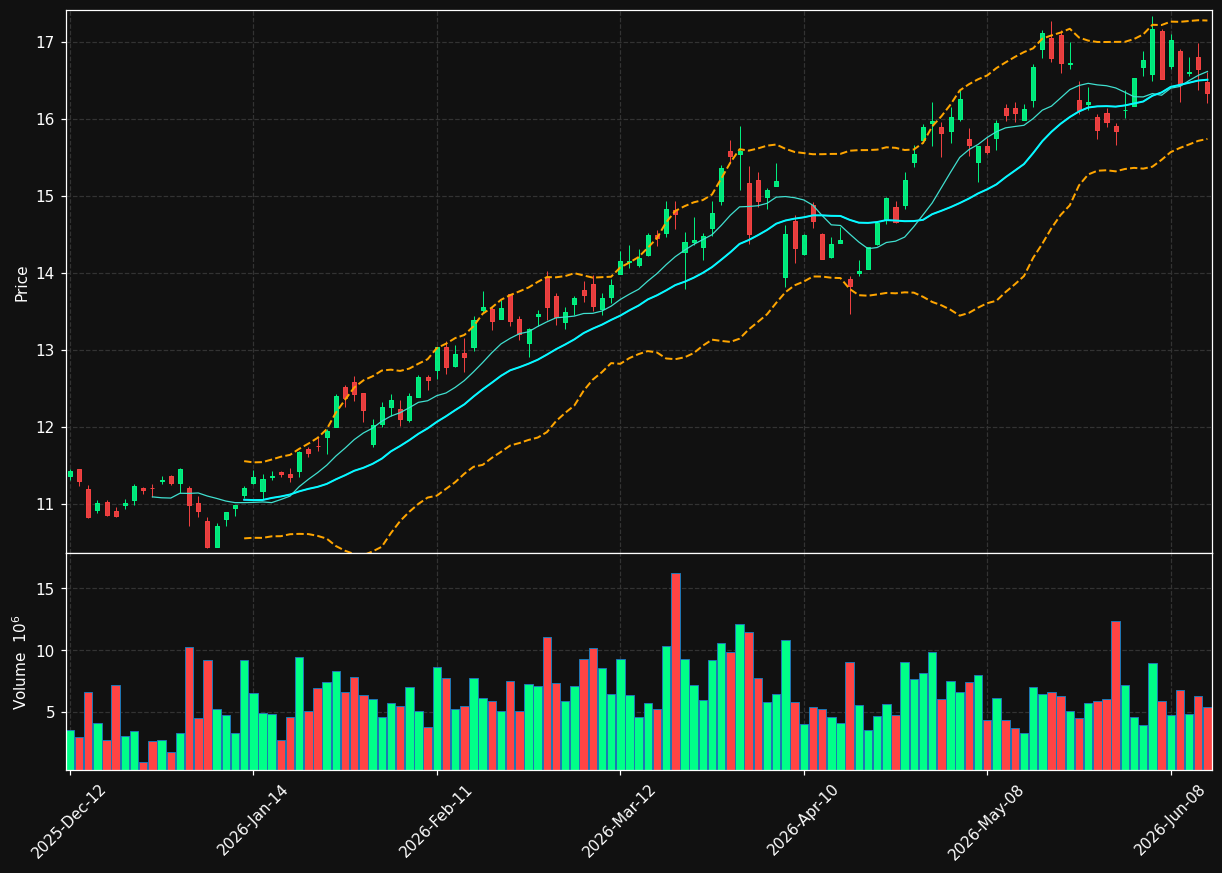Viewport: 1222px width, 873px height.
Task: Click the 2026-Jun-08 date label
Action: pyautogui.click(x=1171, y=821)
